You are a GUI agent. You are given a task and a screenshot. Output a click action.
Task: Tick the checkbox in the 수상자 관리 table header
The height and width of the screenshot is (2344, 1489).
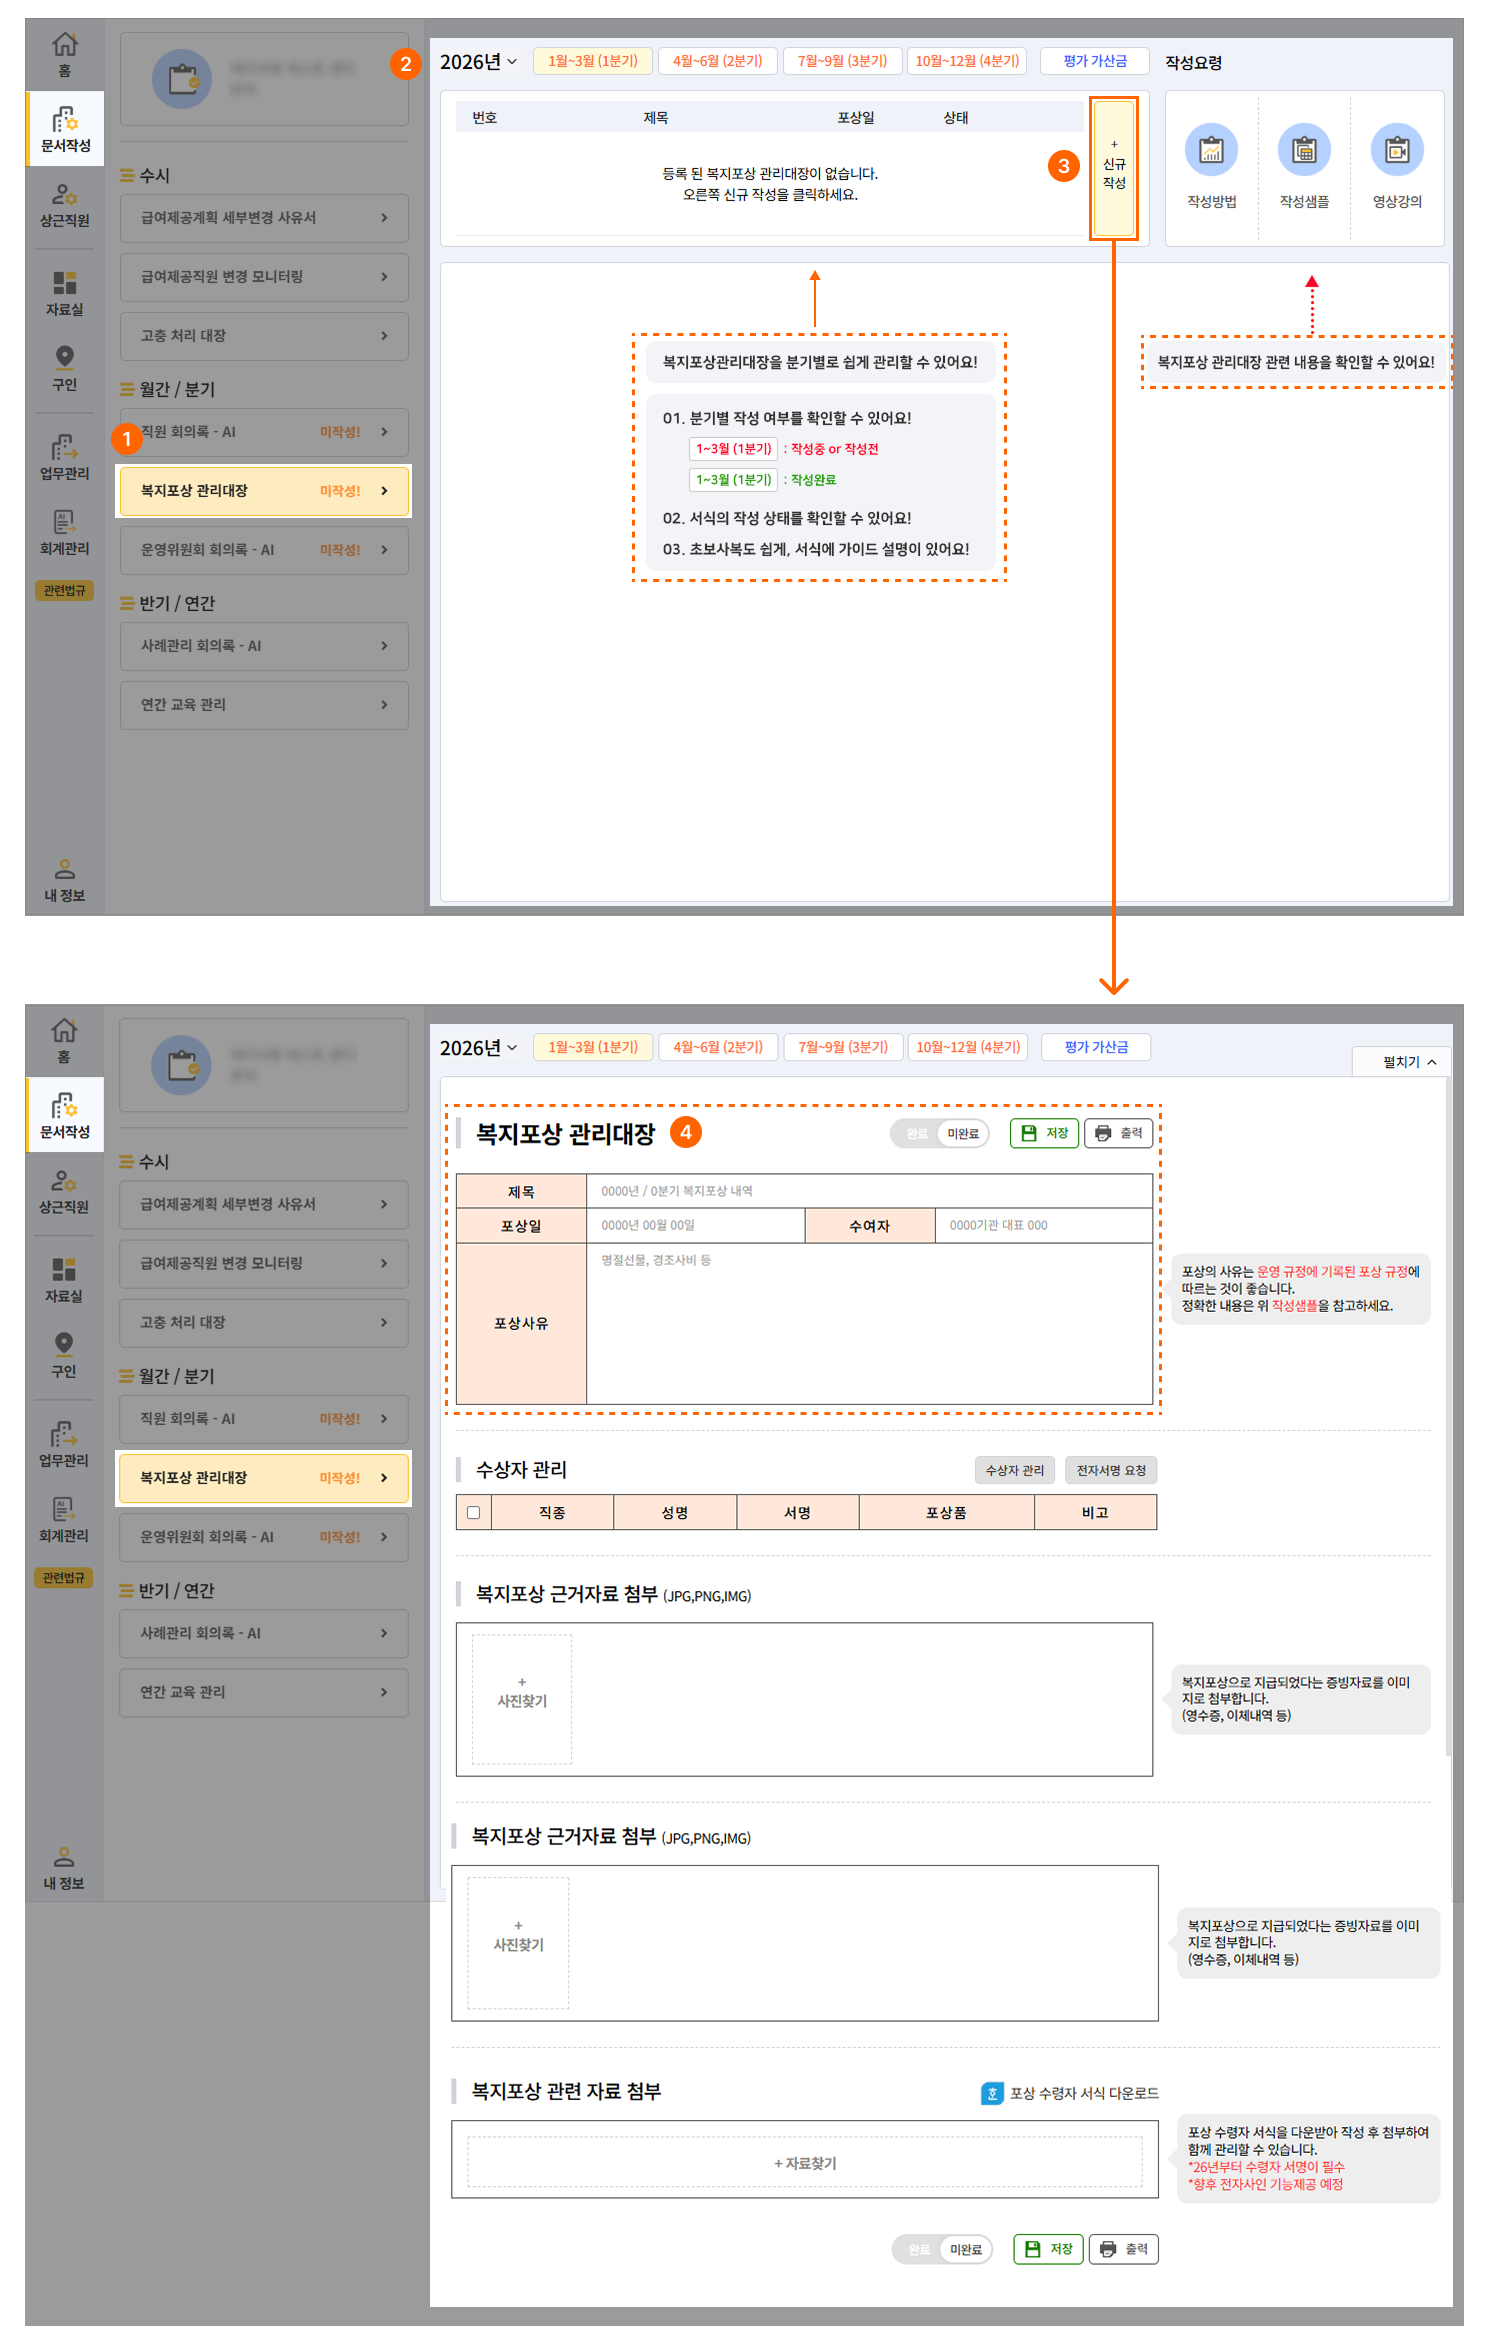473,1512
